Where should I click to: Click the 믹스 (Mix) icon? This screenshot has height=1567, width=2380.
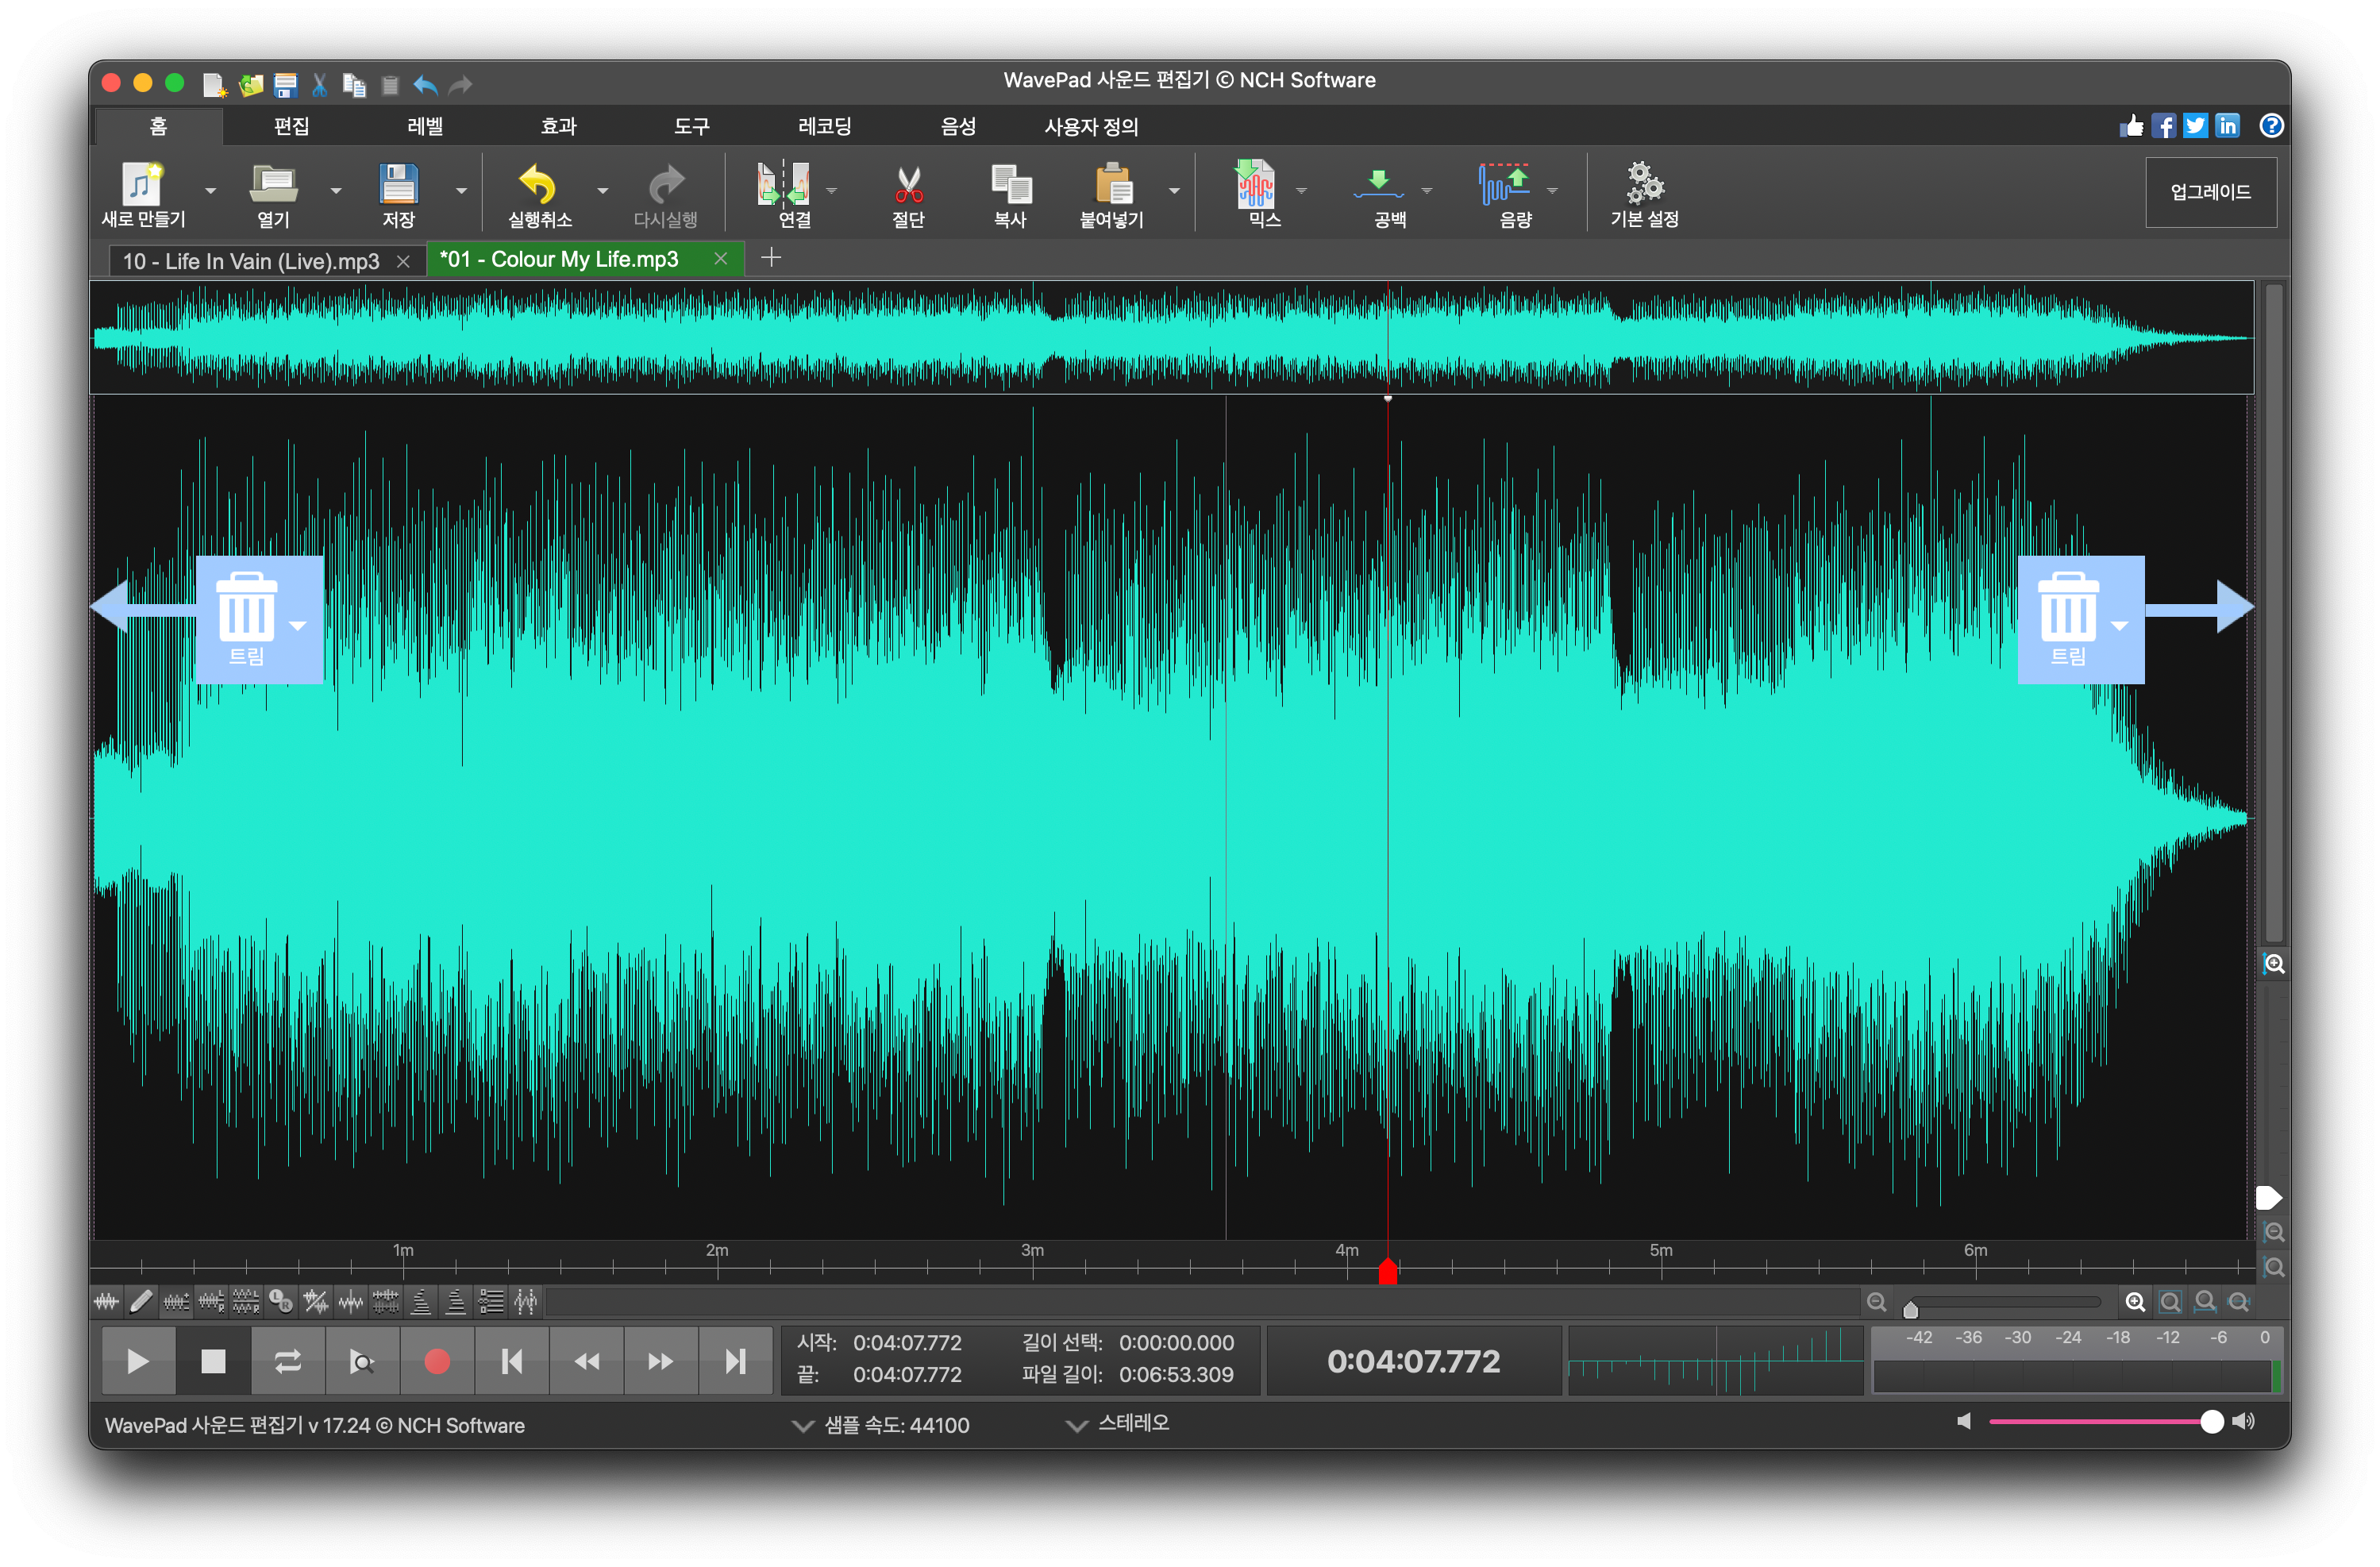click(1254, 184)
